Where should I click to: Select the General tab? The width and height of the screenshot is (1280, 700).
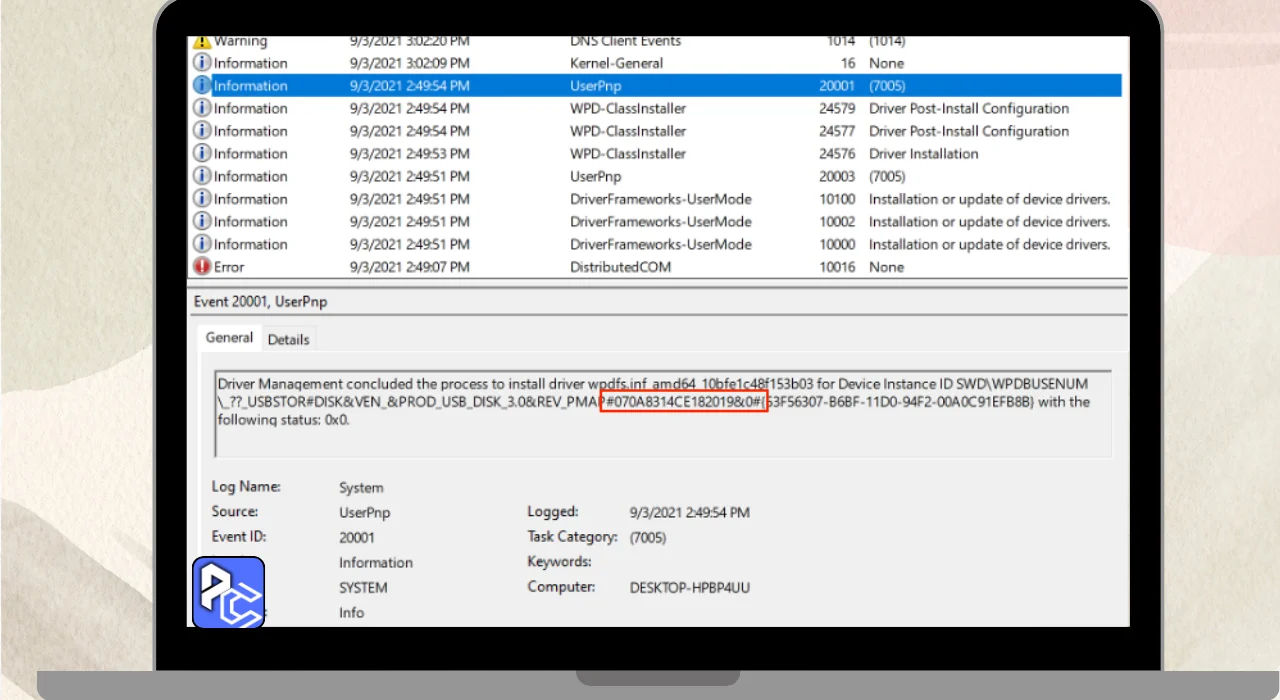tap(229, 338)
